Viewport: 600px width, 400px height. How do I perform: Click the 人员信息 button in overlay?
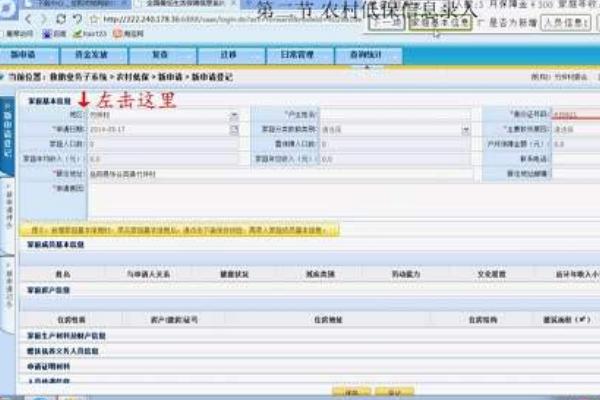click(x=566, y=23)
